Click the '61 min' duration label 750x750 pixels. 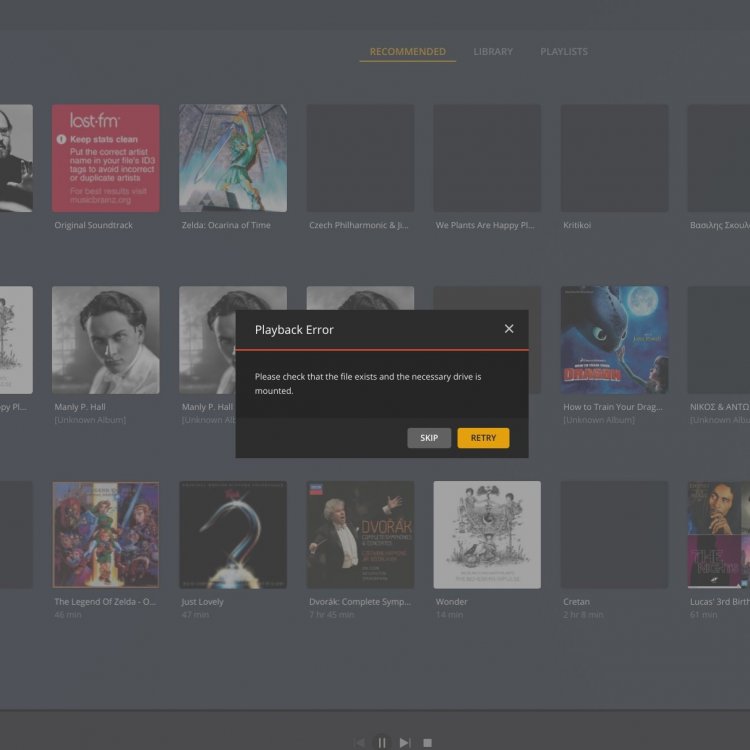coord(703,615)
